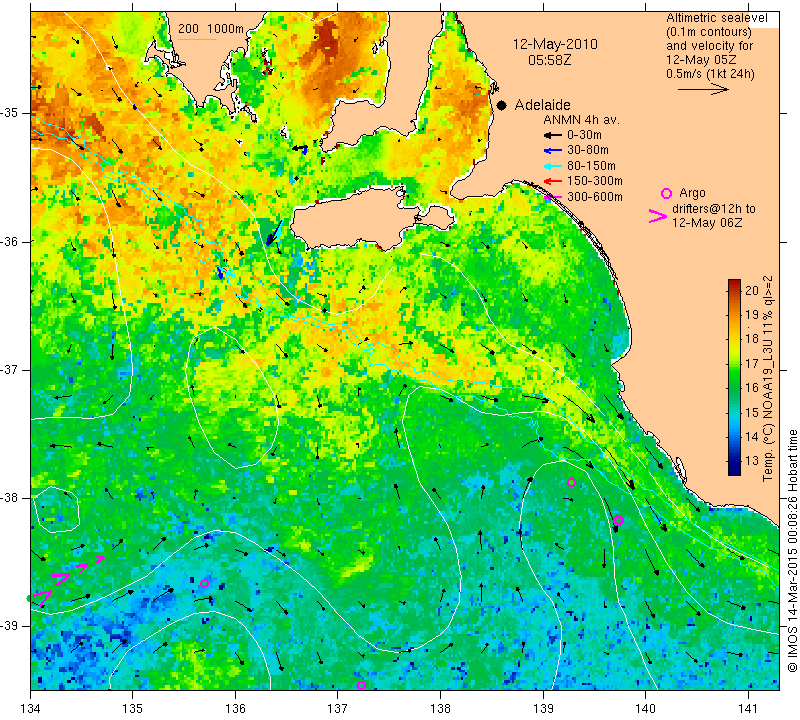Screen dimensions: 800x720
Task: Click the '80-150m' depth legend label
Action: click(591, 166)
